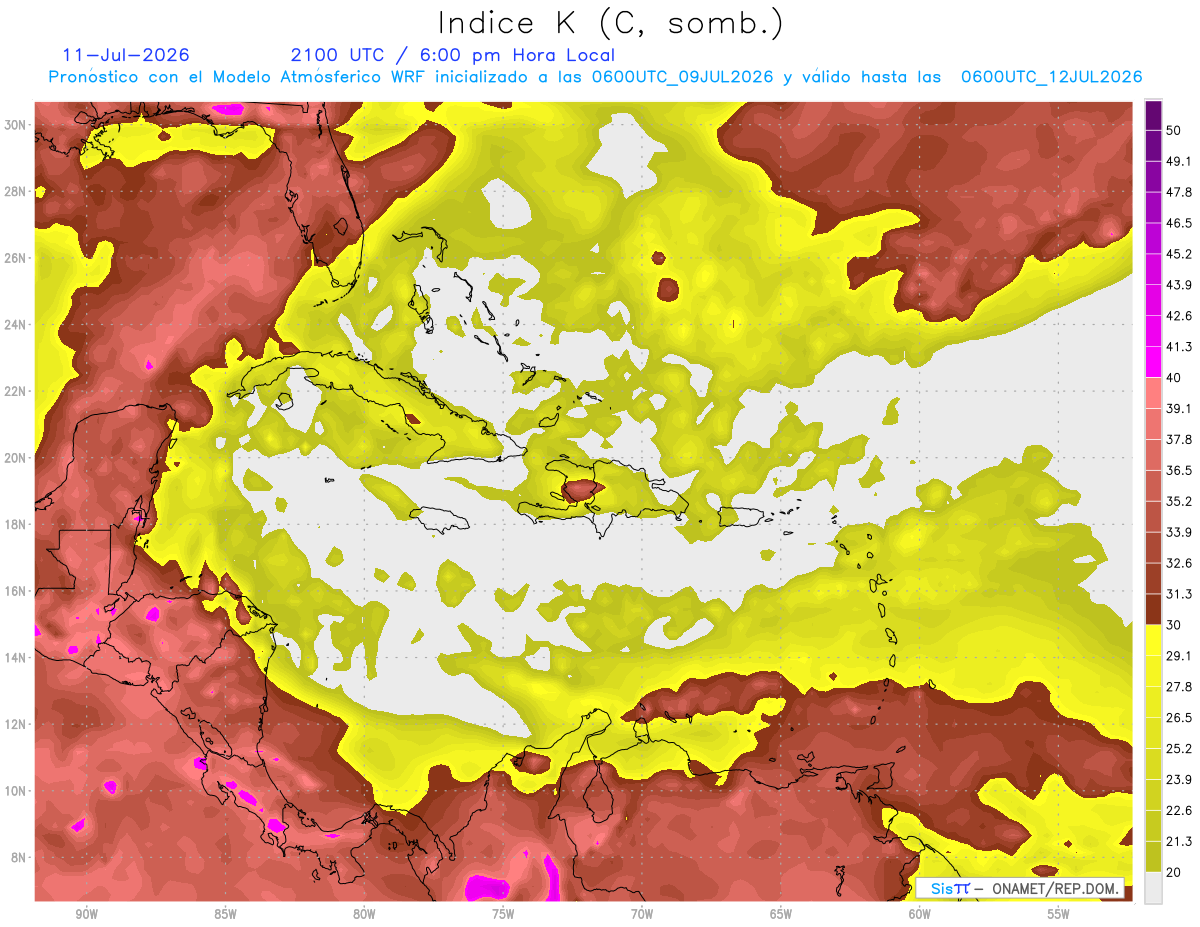This screenshot has width=1200, height=927.
Task: Click the '36.5' color scale value
Action: tap(1178, 470)
